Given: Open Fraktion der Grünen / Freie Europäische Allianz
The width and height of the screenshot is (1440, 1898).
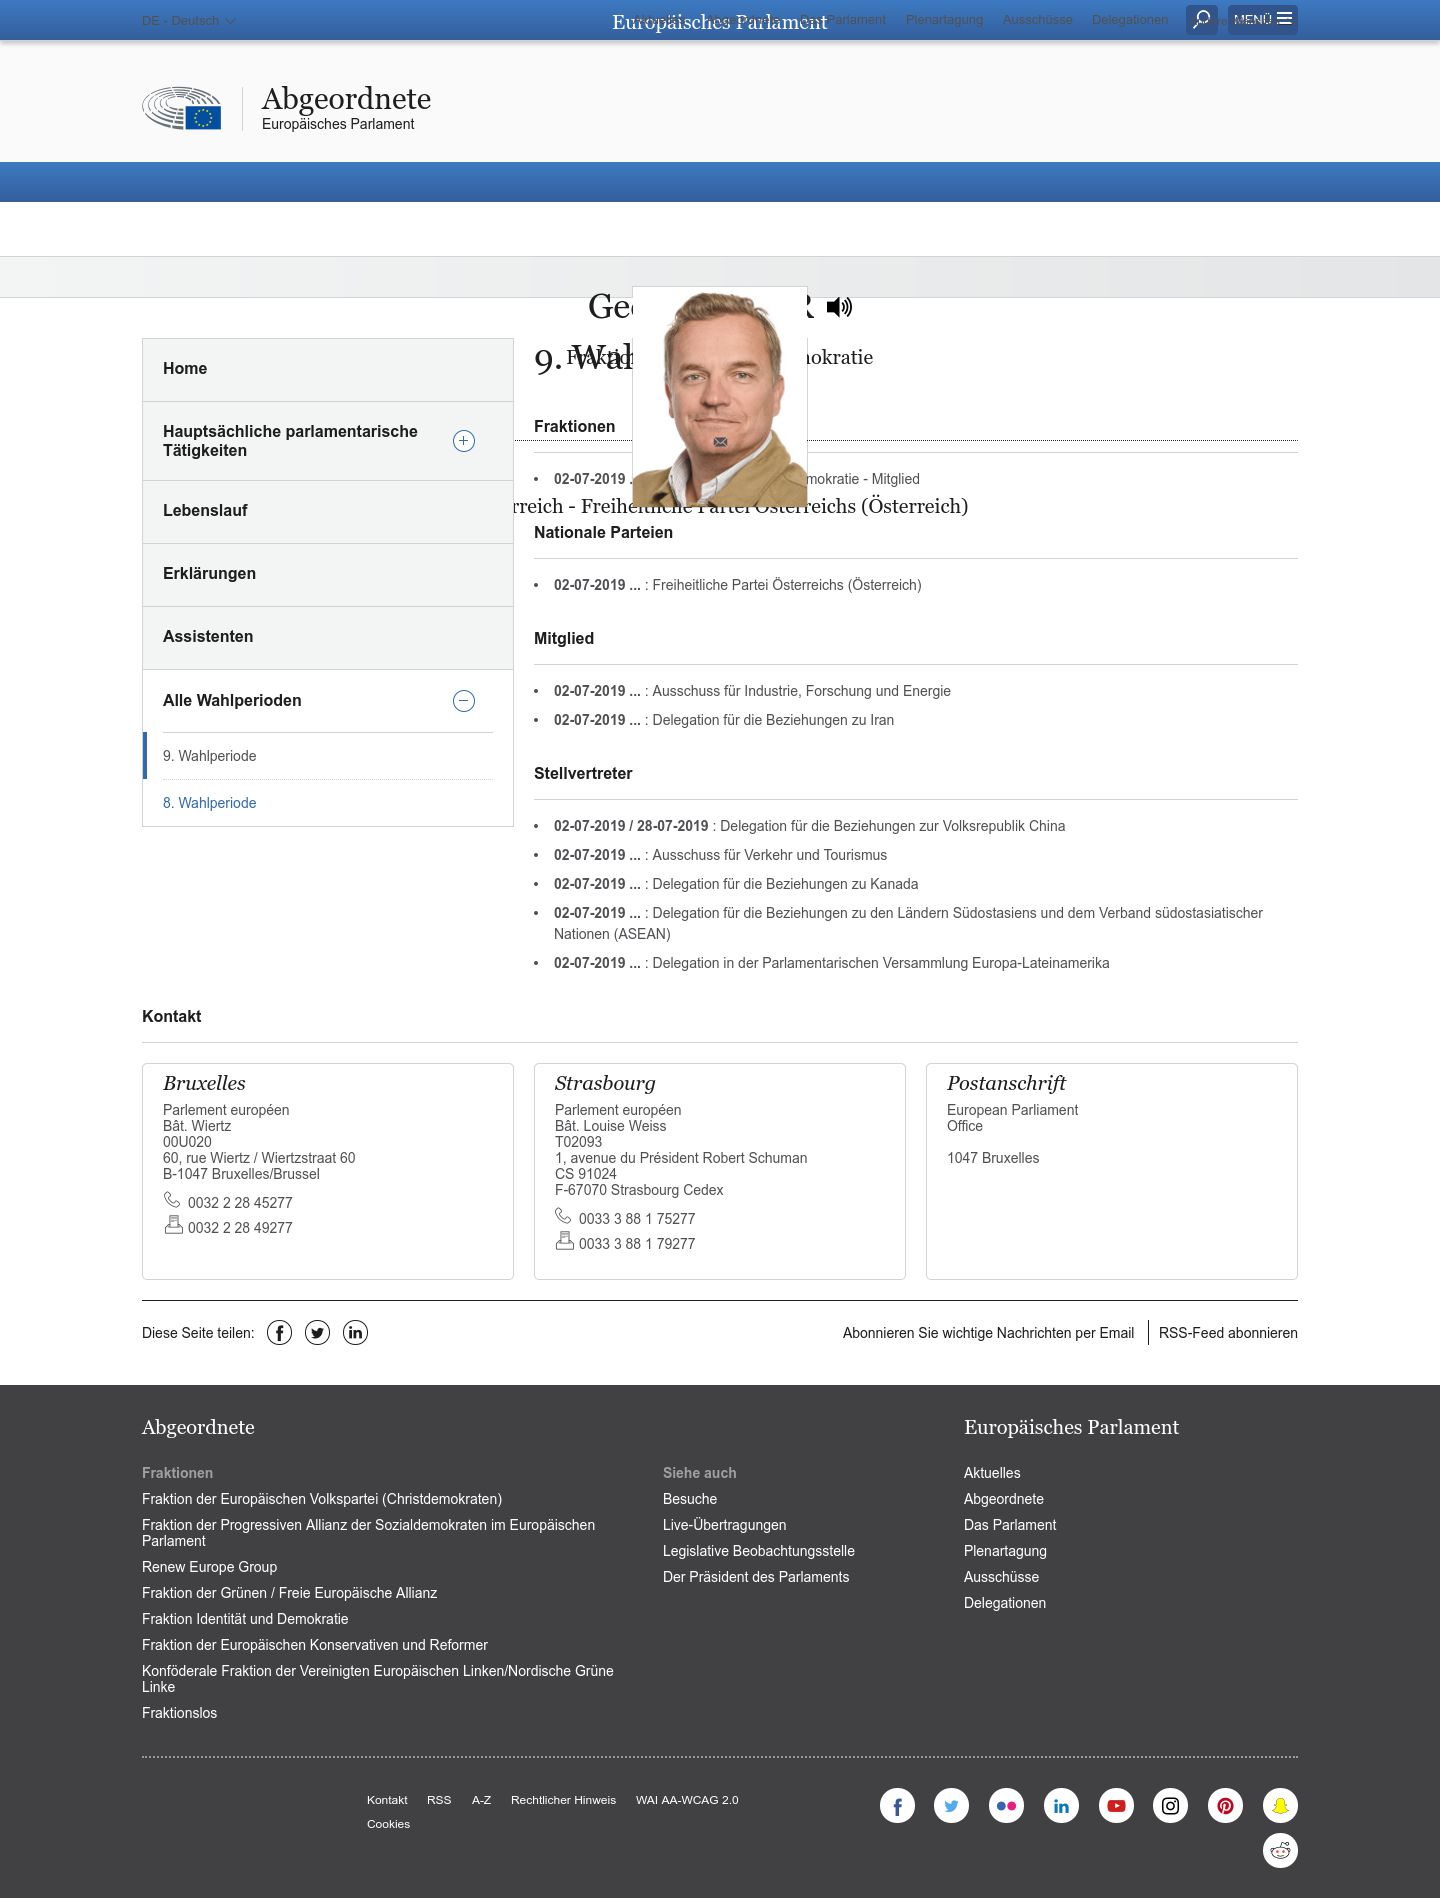Looking at the screenshot, I should [x=289, y=1593].
